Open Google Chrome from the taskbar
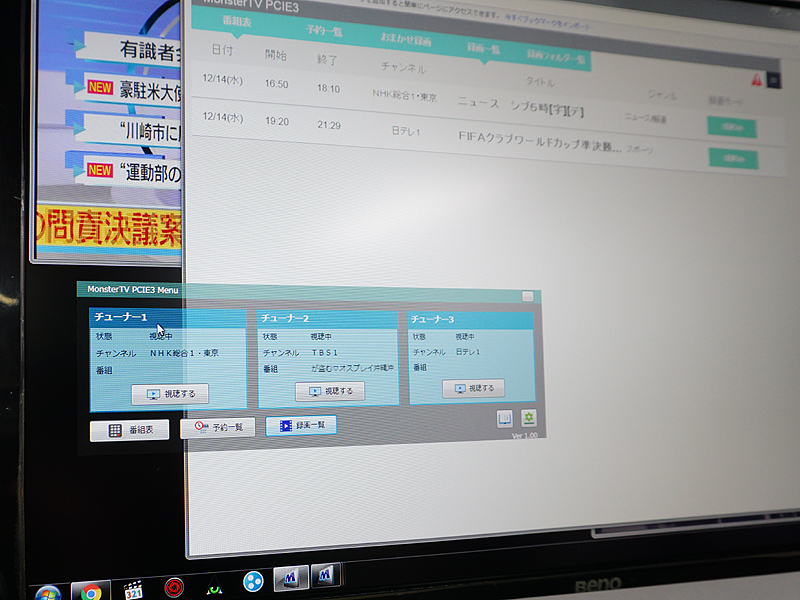 click(91, 593)
